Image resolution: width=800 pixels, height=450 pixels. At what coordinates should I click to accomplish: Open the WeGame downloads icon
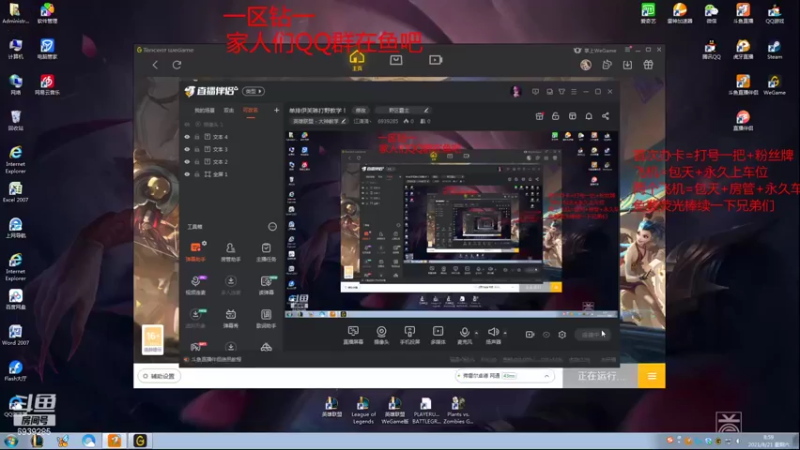[x=627, y=65]
